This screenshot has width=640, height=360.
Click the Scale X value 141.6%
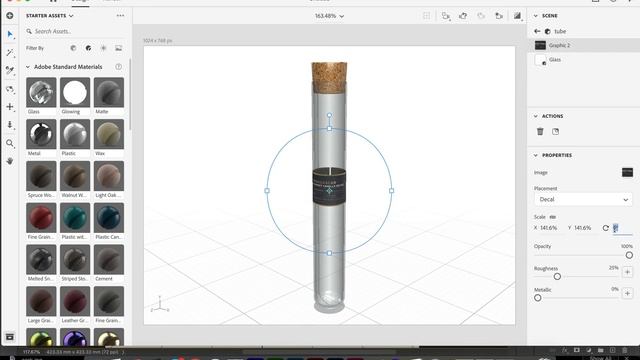pyautogui.click(x=548, y=228)
